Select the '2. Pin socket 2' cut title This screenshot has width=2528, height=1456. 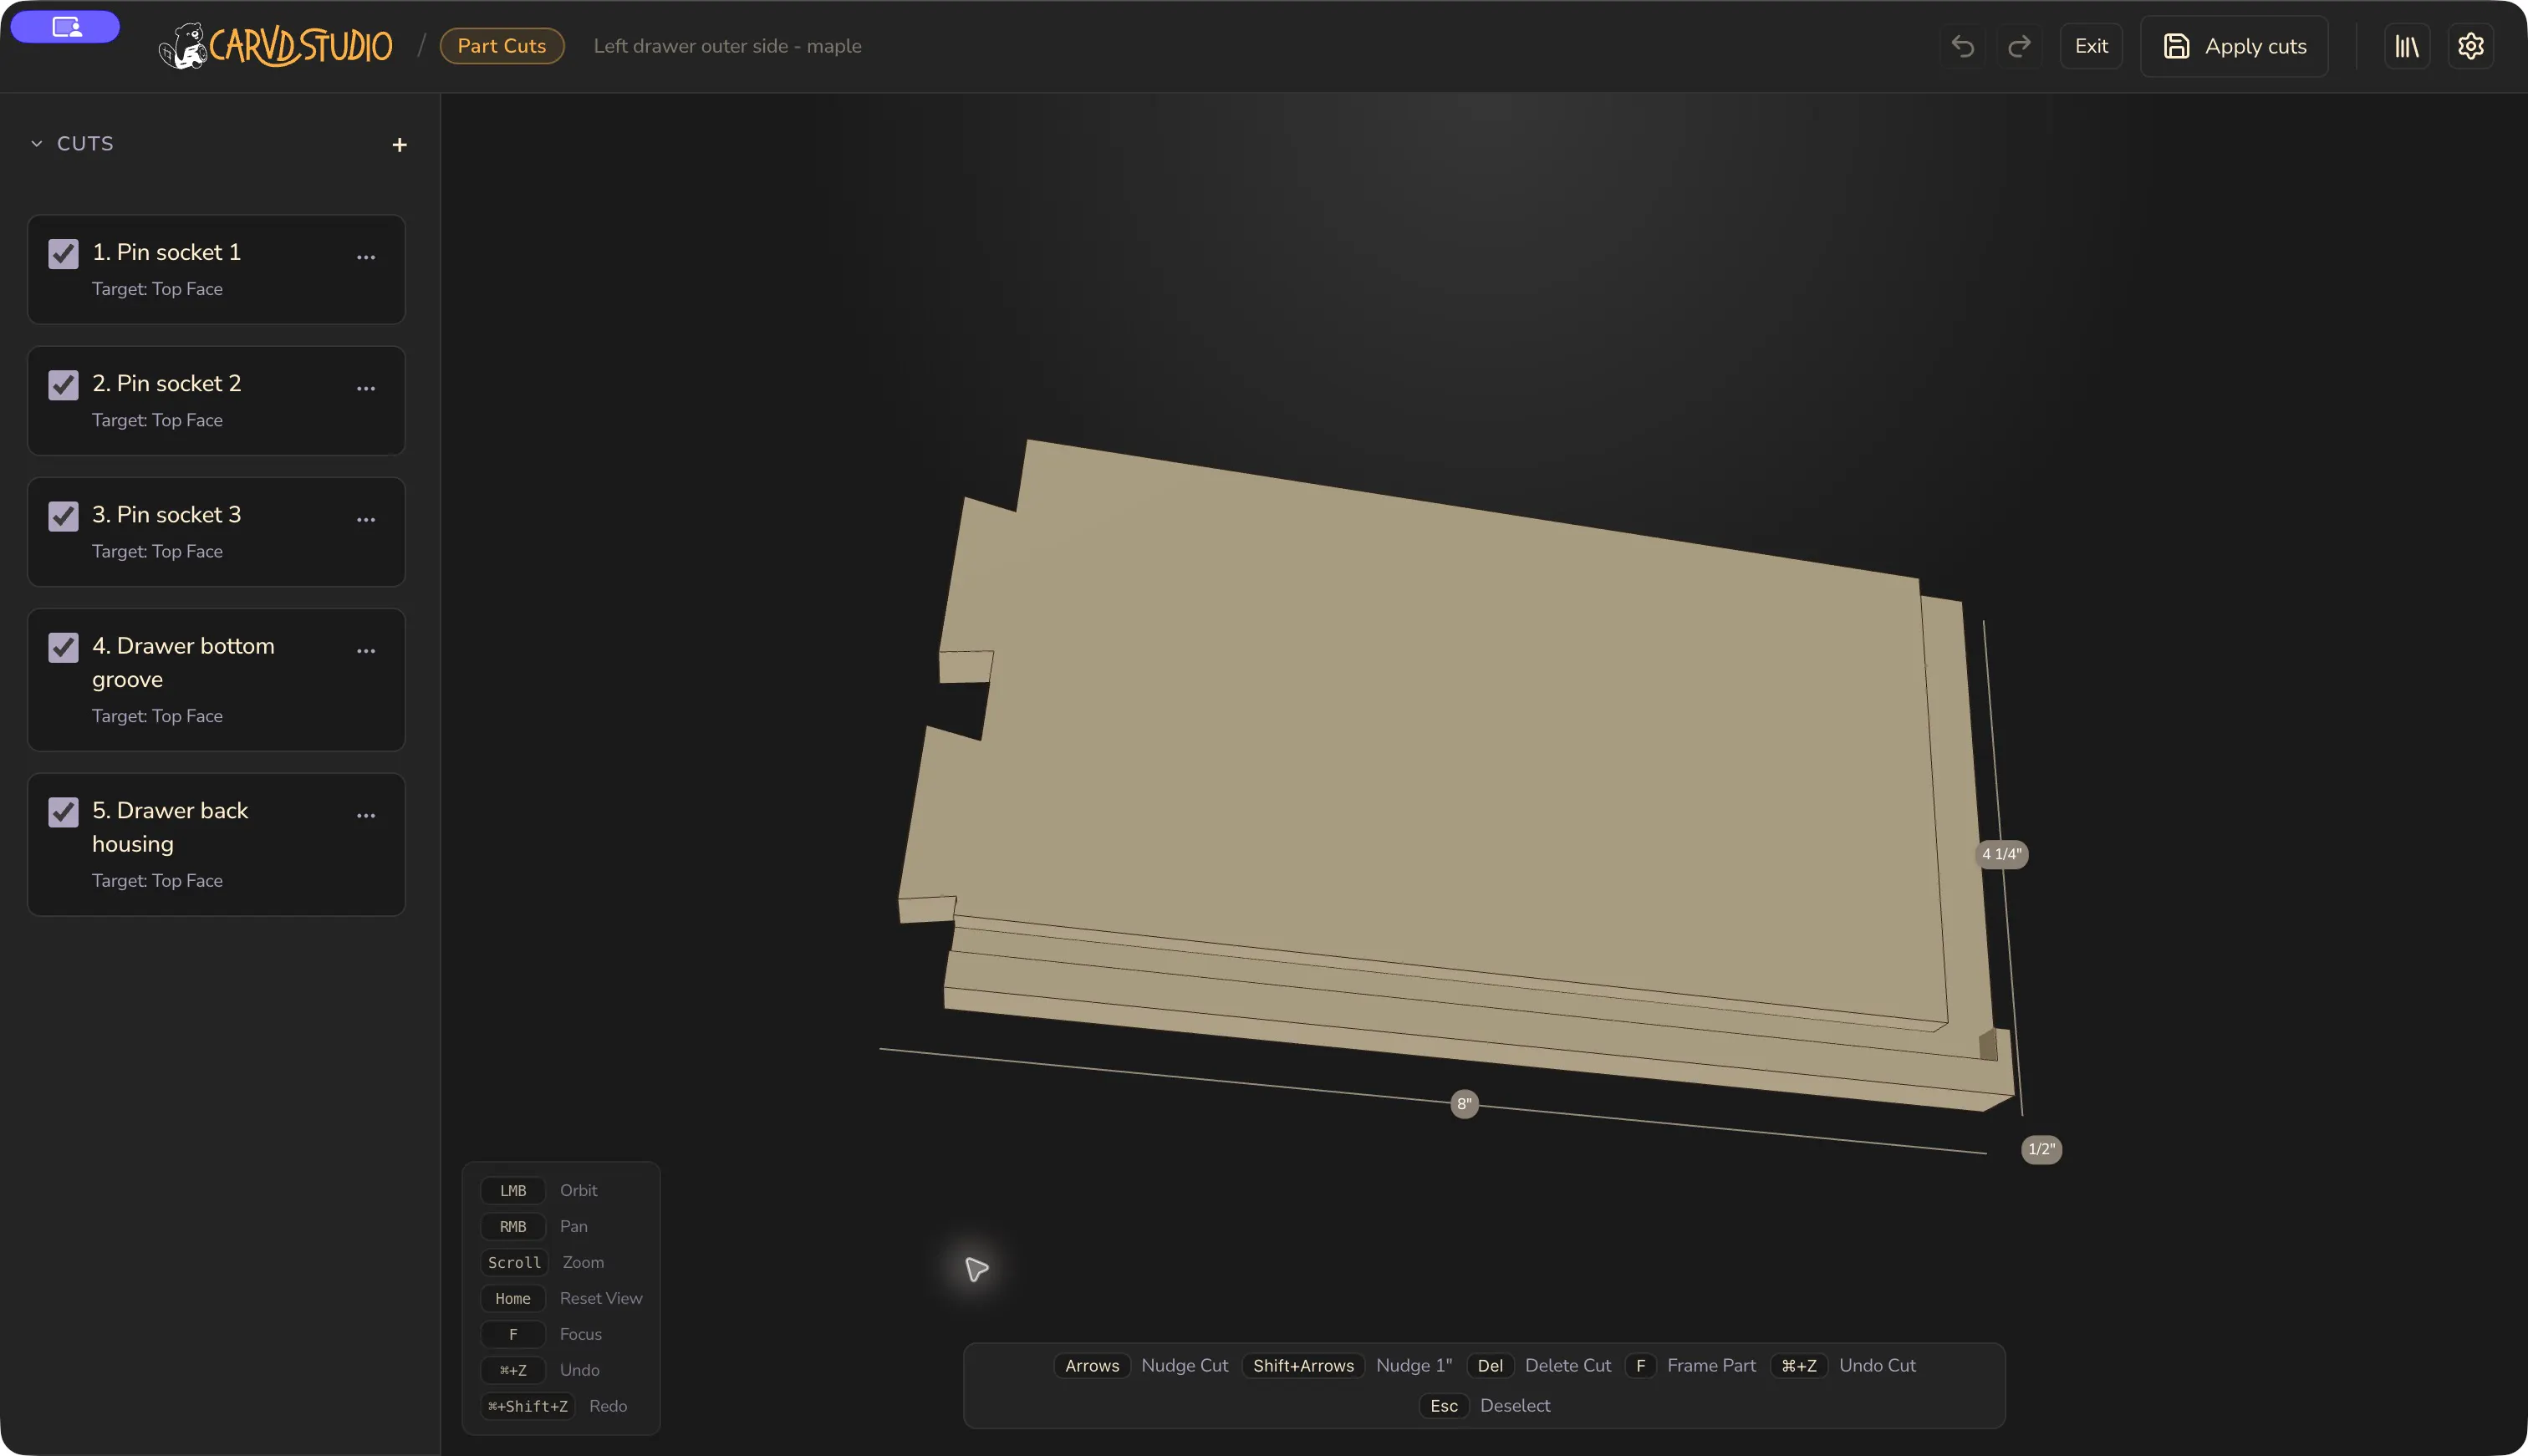pyautogui.click(x=167, y=383)
